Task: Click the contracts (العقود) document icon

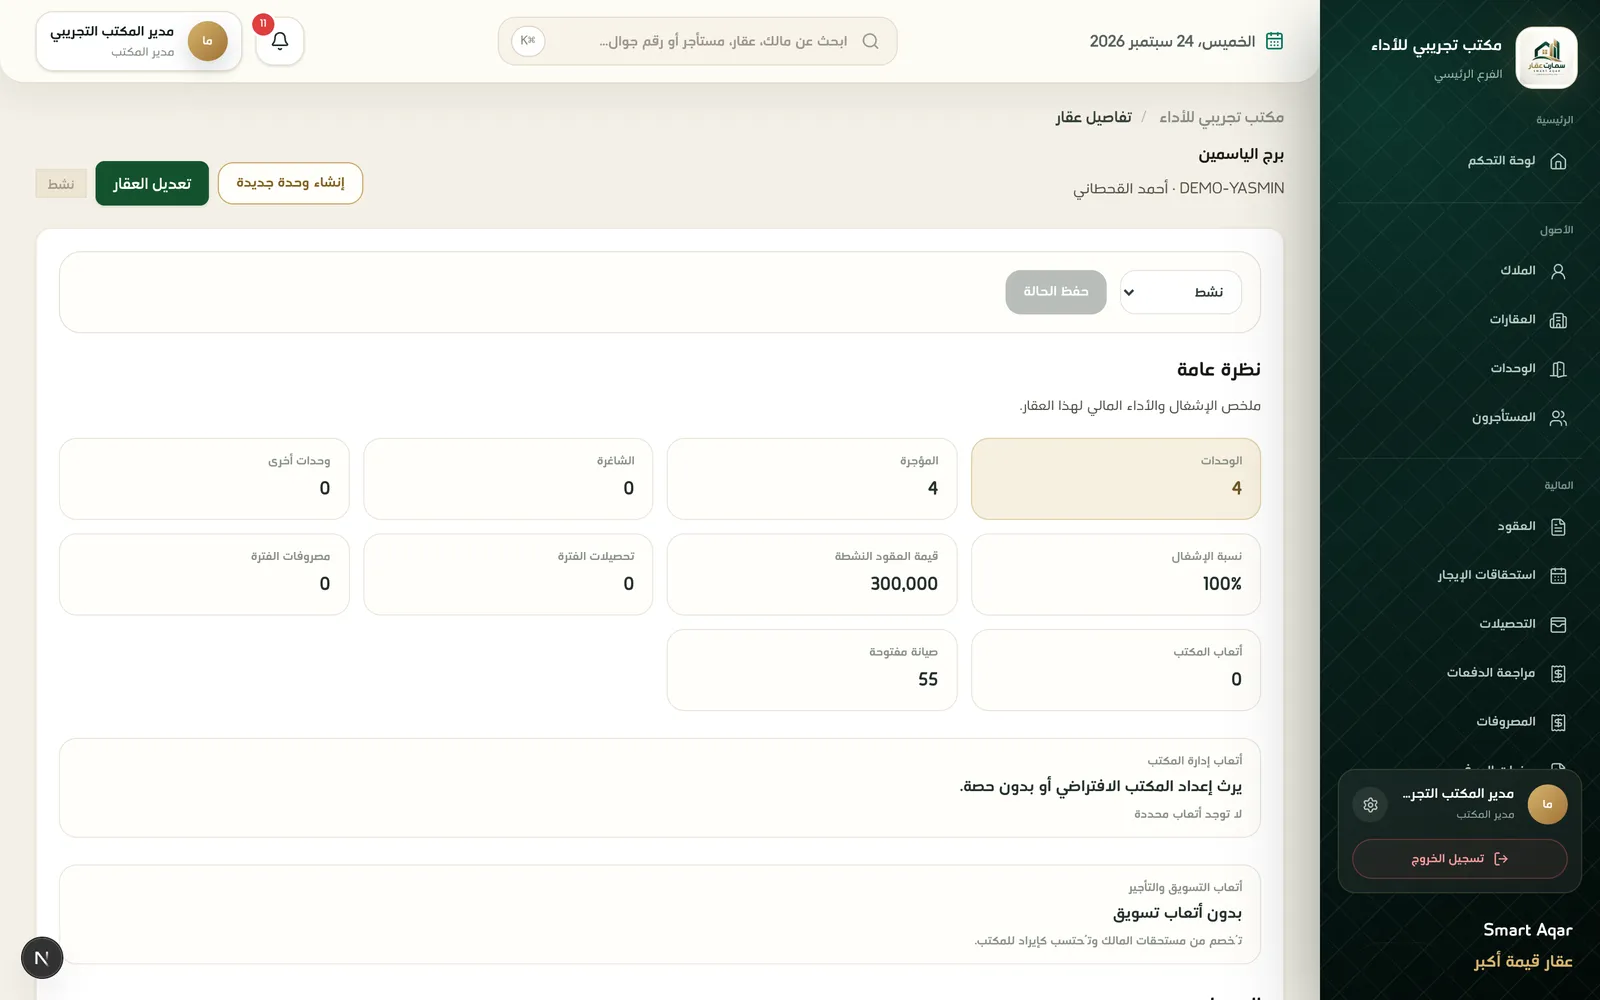Action: (1558, 527)
